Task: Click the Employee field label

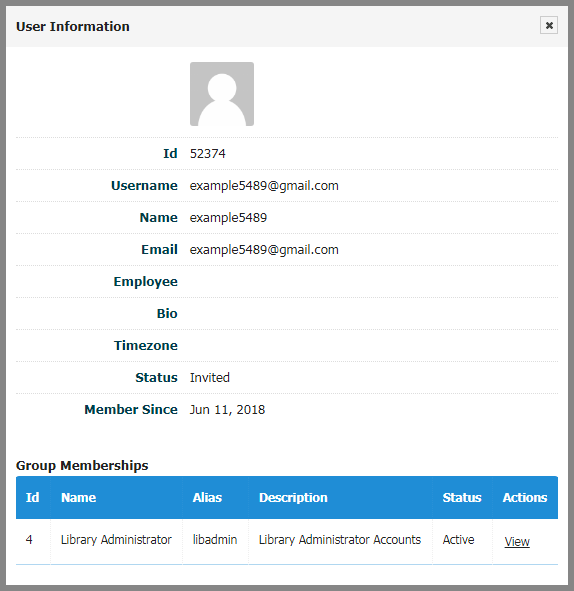Action: pyautogui.click(x=145, y=282)
